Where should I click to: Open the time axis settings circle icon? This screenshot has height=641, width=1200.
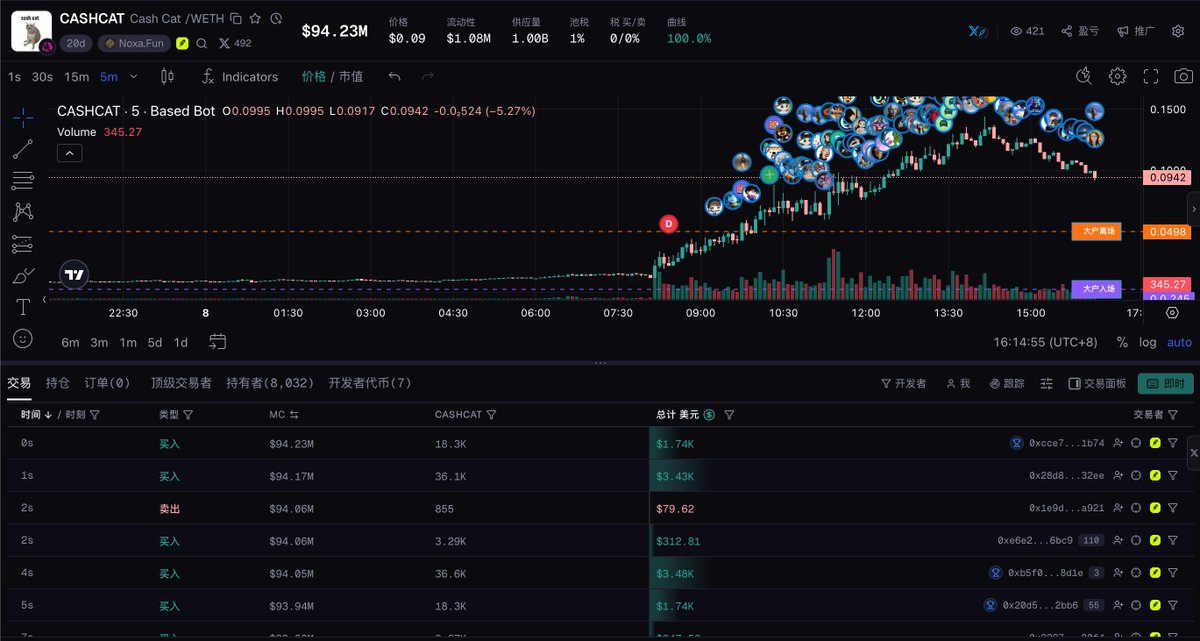(1173, 313)
